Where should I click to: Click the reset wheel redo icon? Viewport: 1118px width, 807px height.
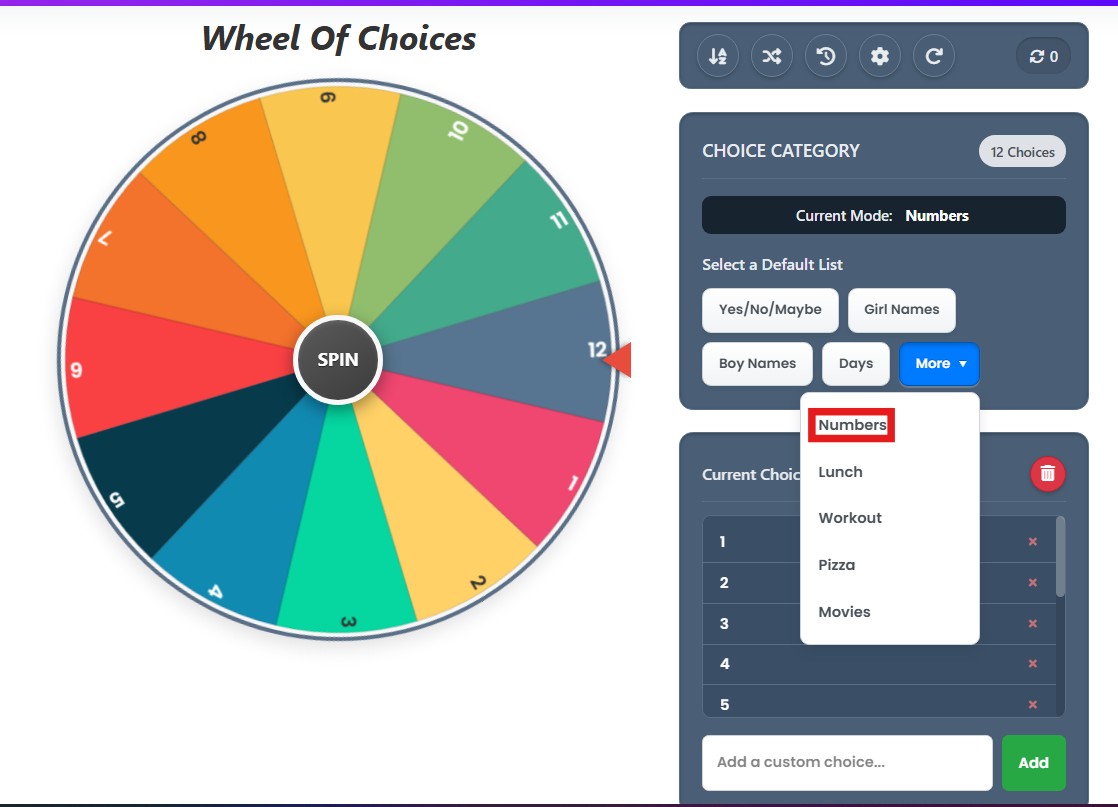point(934,56)
